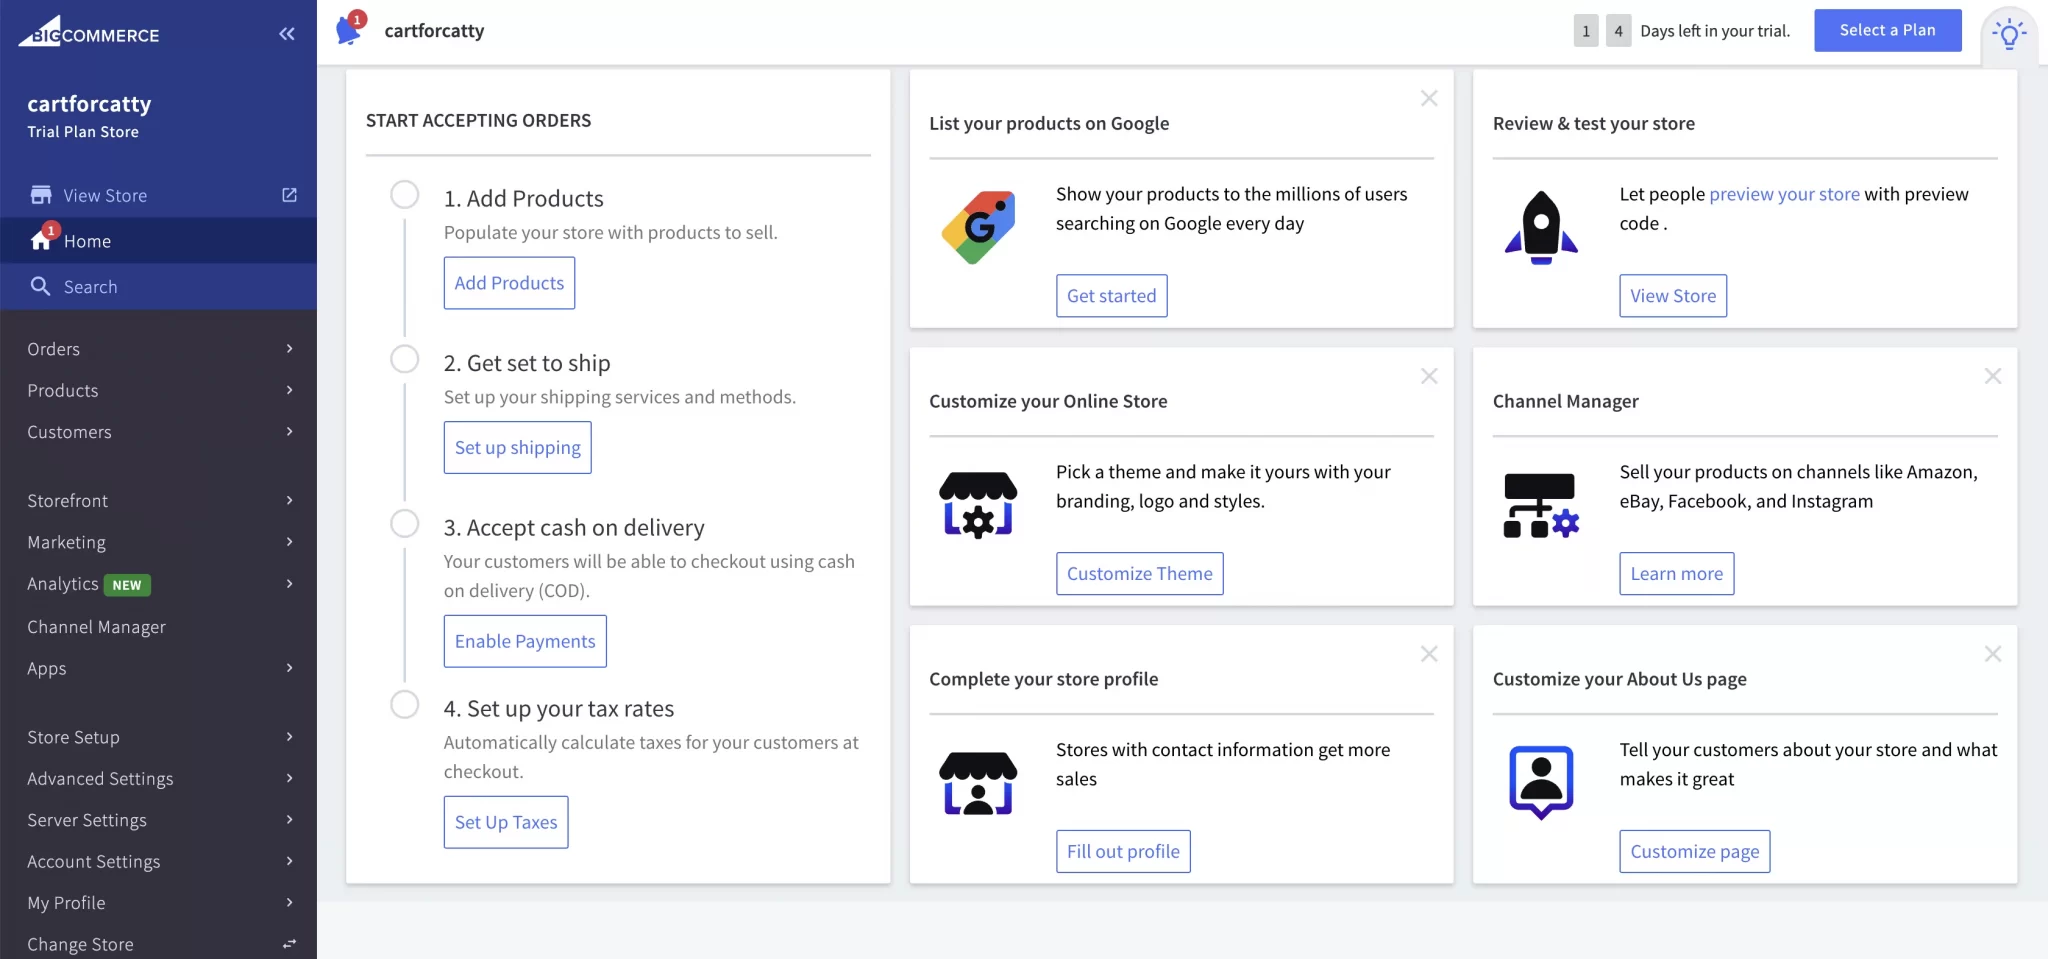
Task: Dismiss the List your products on Google card
Action: (1429, 98)
